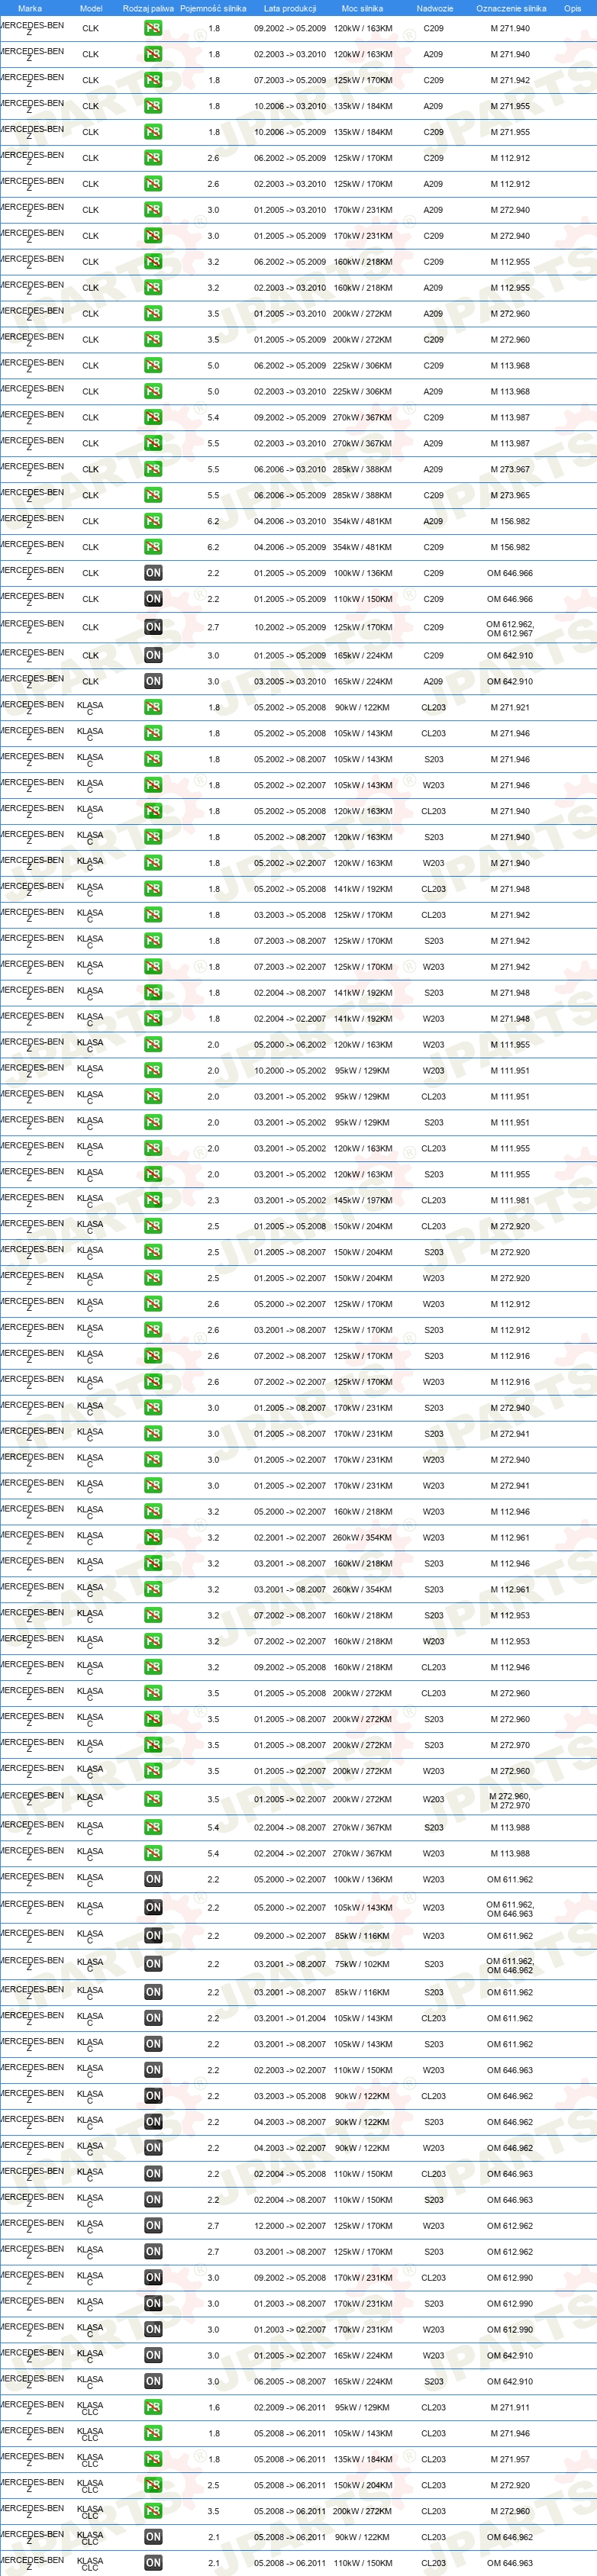Click diesel ON icon in CLK 100kW / 136KM row

(153, 573)
